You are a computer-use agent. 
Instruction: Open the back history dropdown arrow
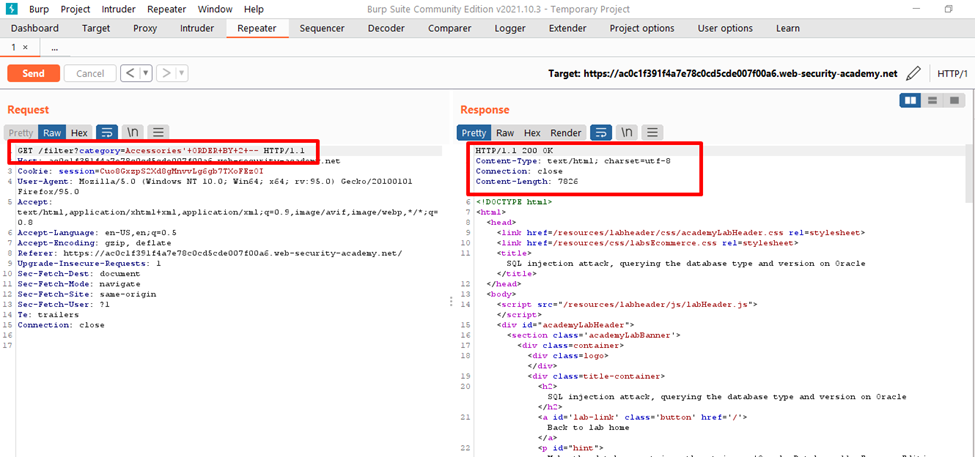[146, 73]
